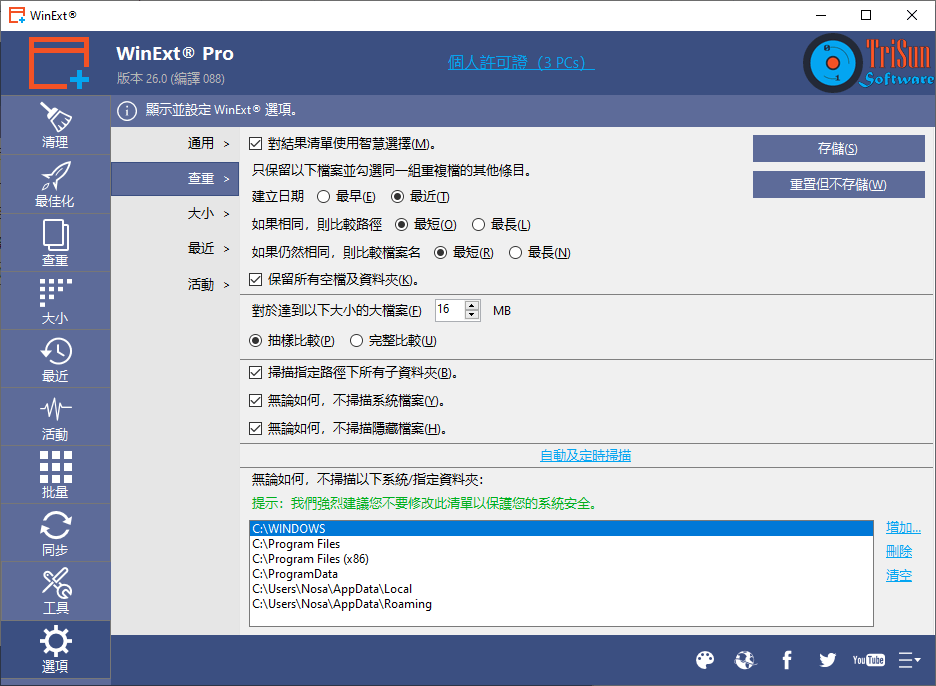Select 最早(E) creation date radio
This screenshot has width=936, height=686.
(323, 196)
